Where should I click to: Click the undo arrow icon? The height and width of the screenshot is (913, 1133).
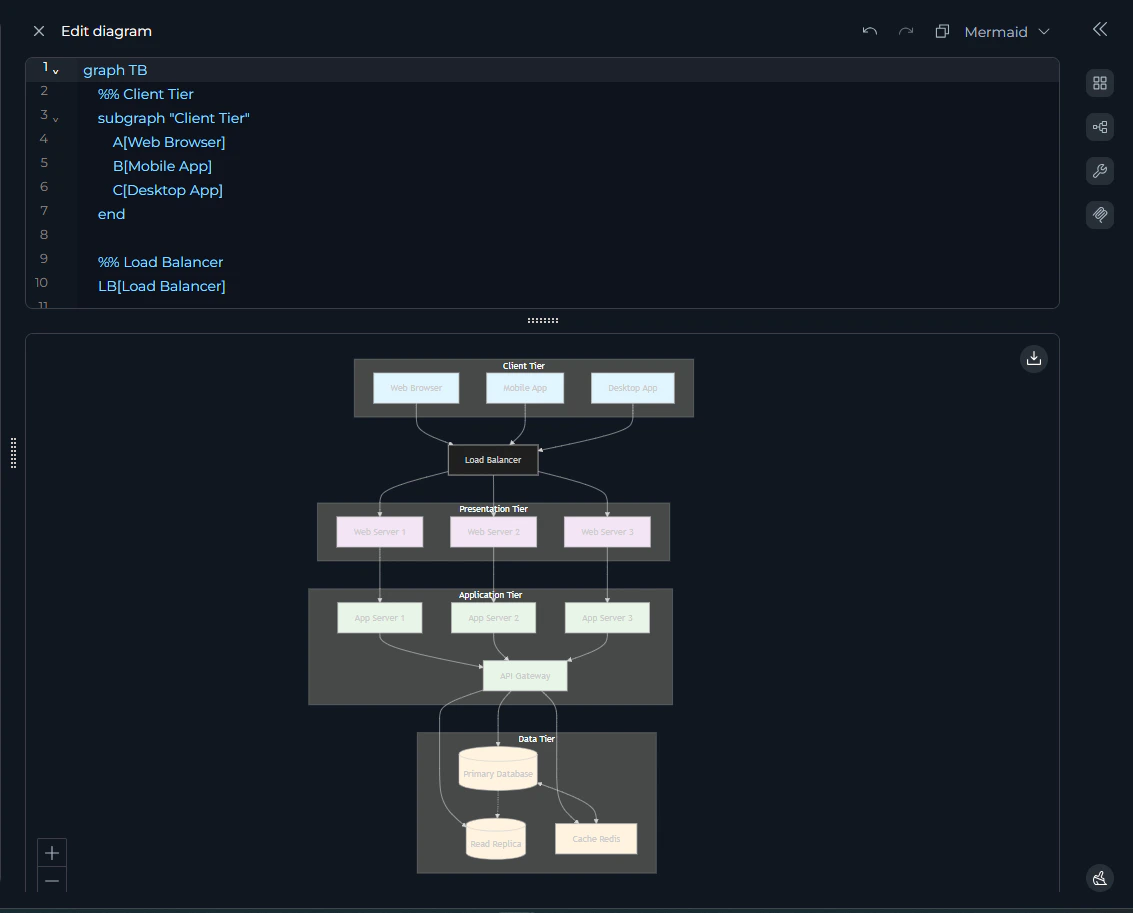click(870, 31)
